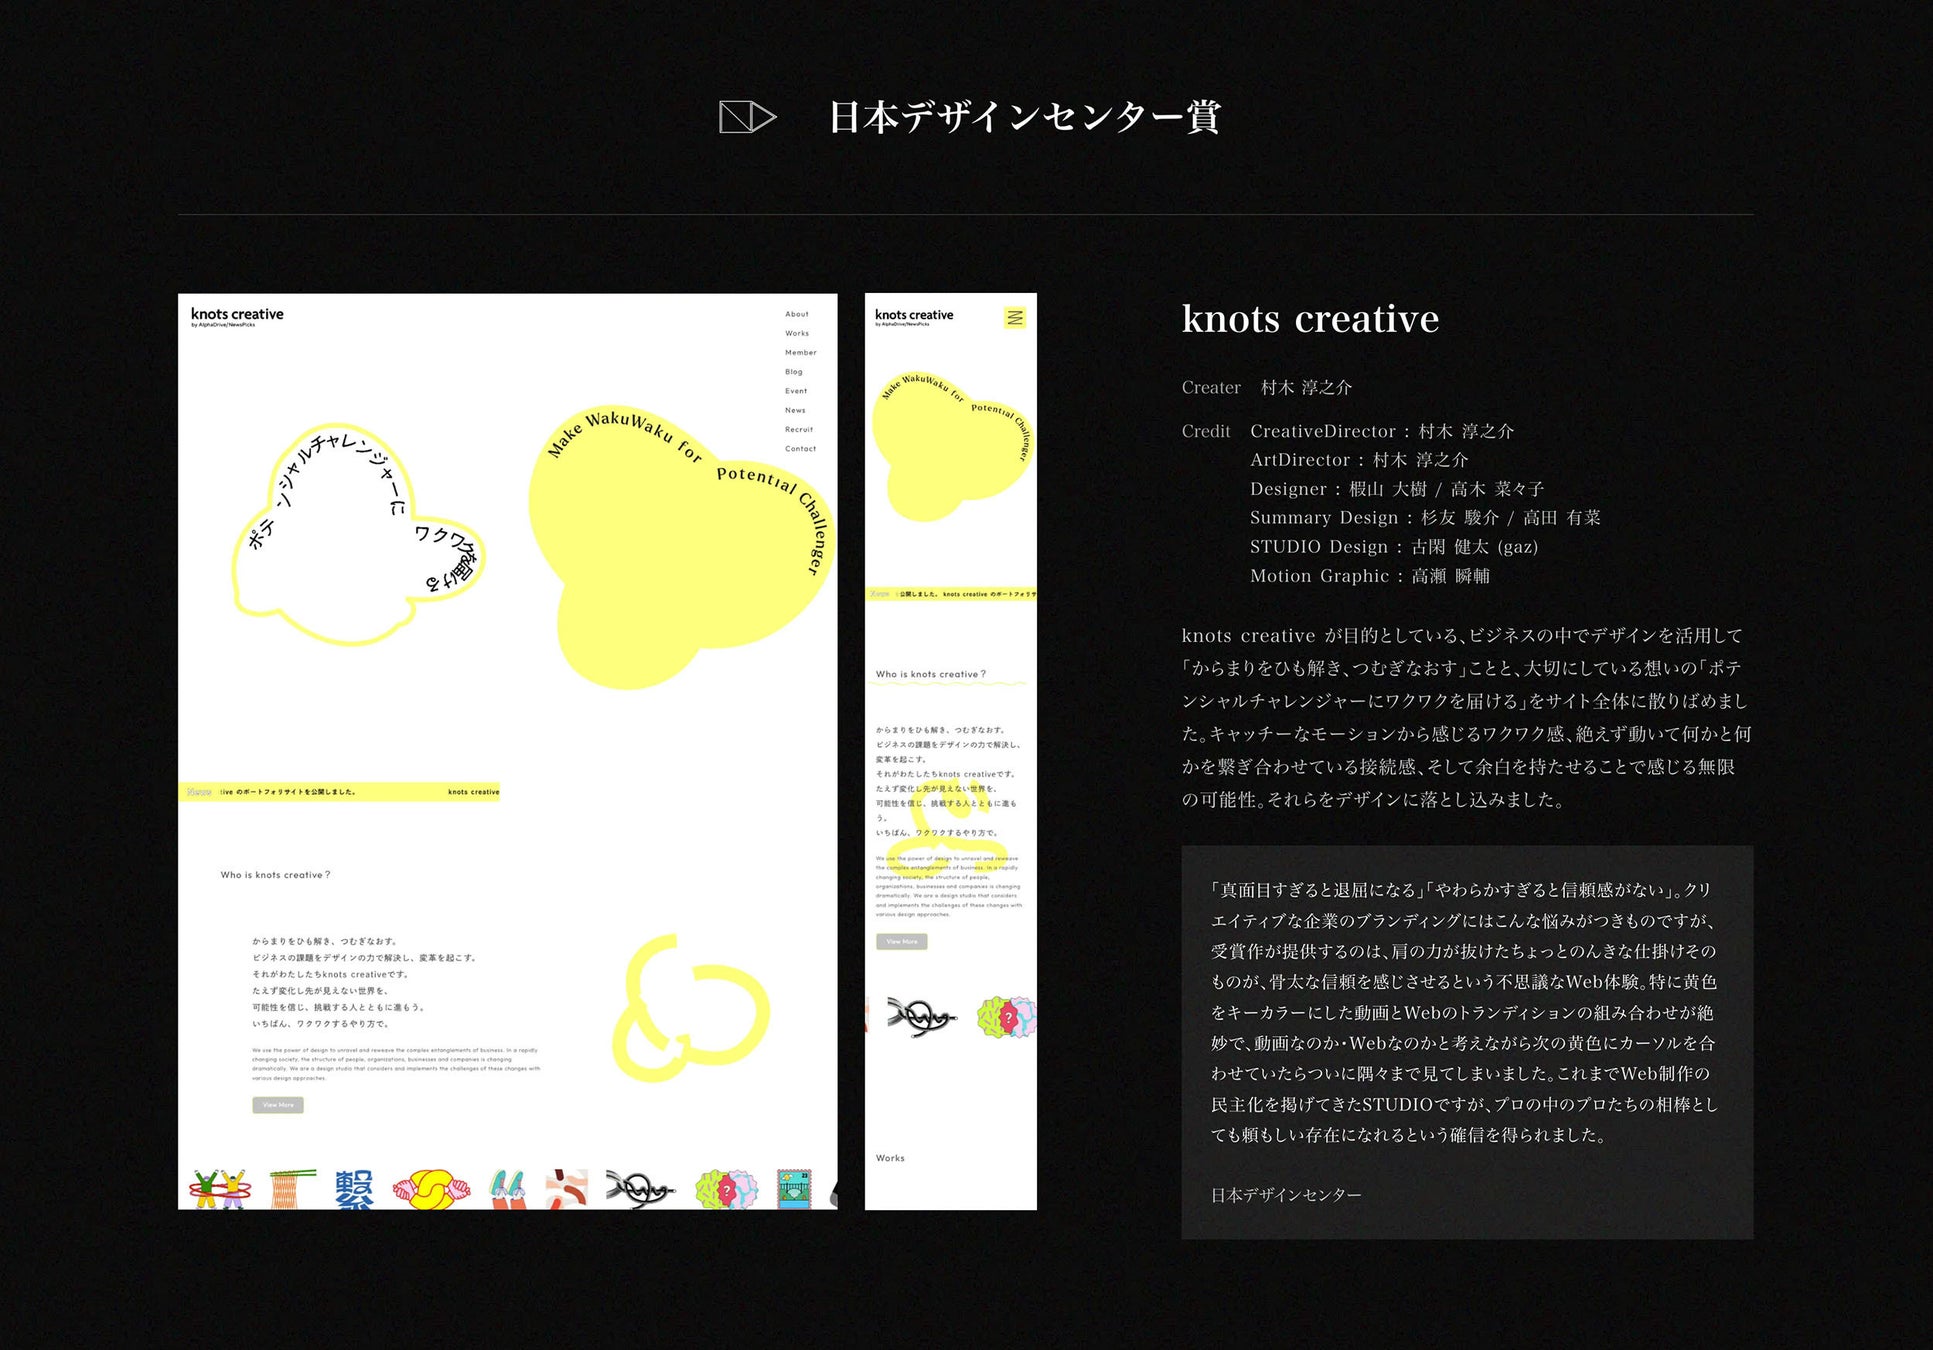Open the yellow hamburger menu in mobile preview
The image size is (1933, 1350).
pyautogui.click(x=1014, y=318)
